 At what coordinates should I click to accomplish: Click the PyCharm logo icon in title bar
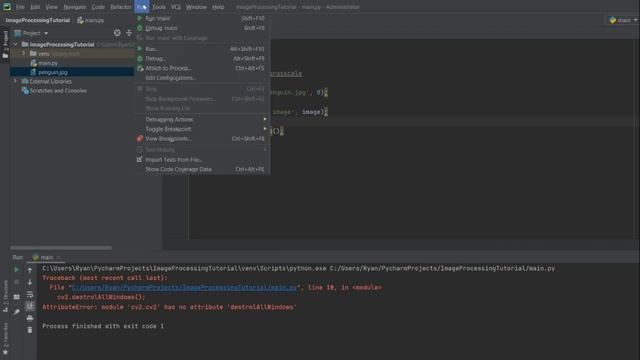(7, 7)
